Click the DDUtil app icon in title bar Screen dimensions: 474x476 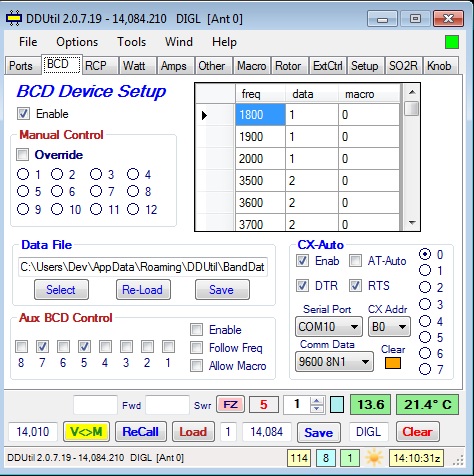(14, 19)
